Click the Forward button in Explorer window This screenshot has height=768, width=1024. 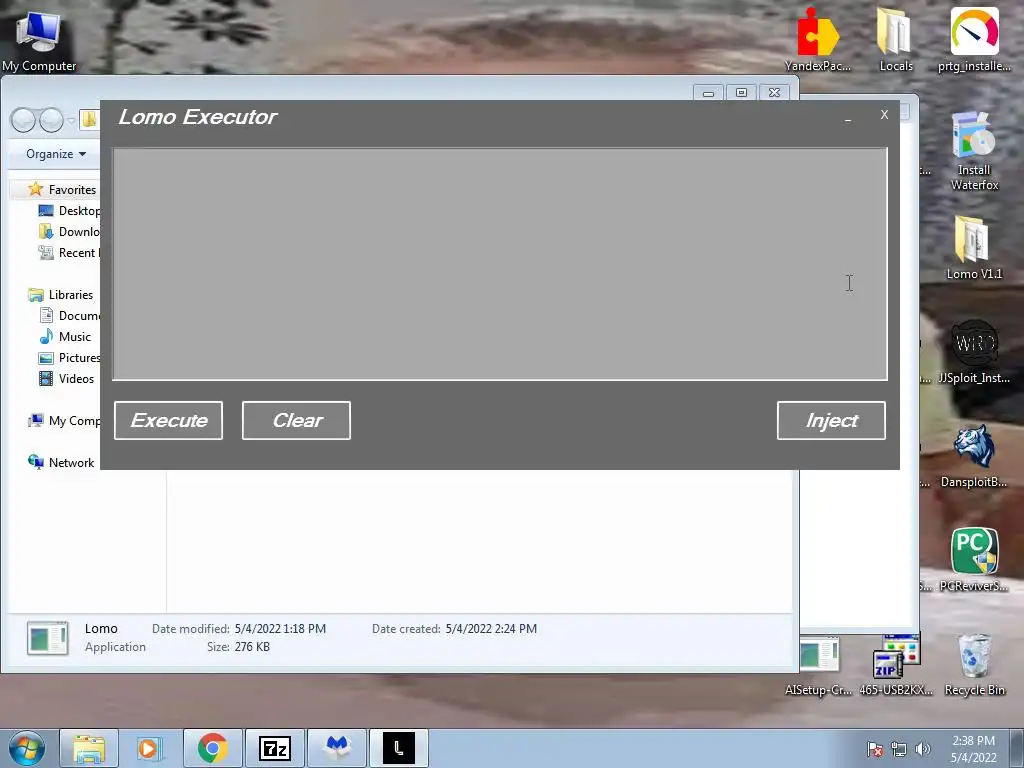coord(51,120)
